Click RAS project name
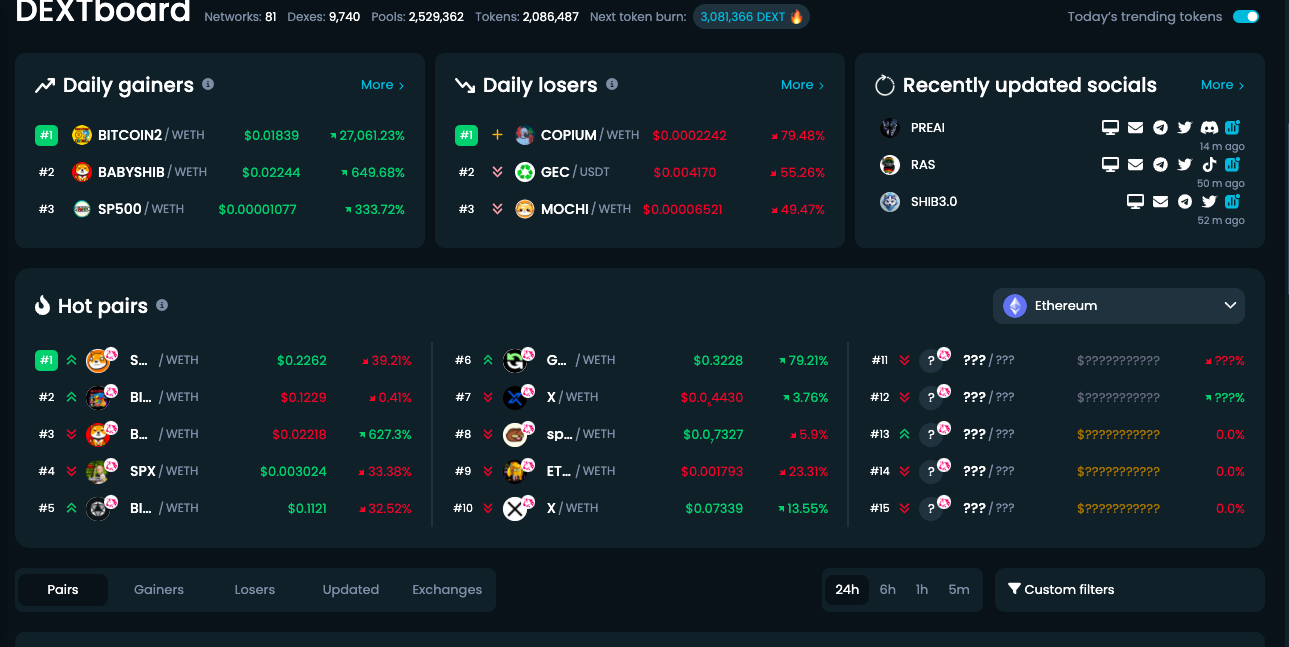The image size is (1289, 647). (923, 165)
